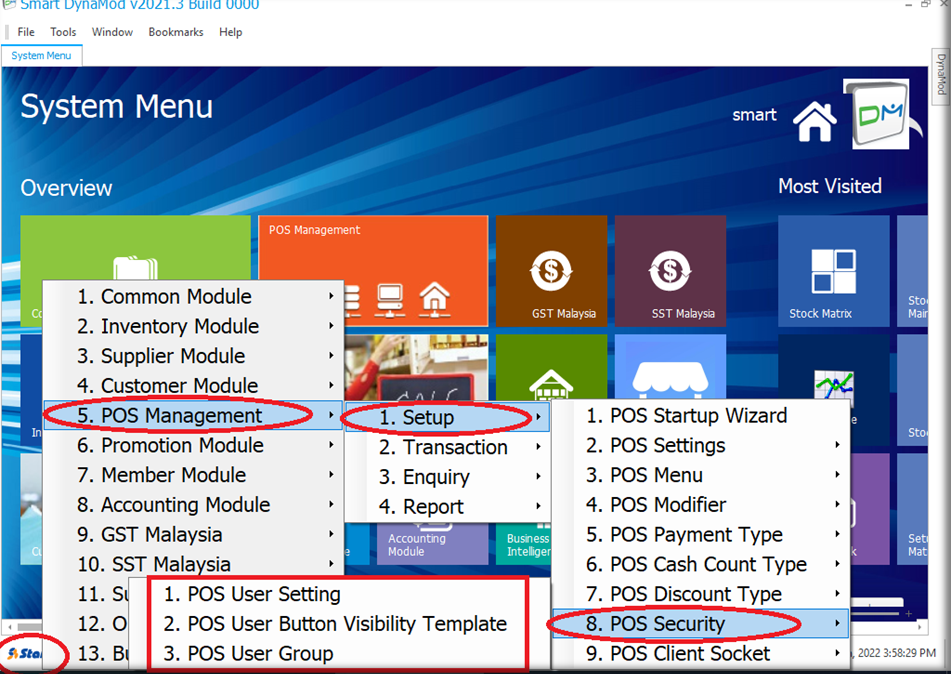This screenshot has height=674, width=951.
Task: Launch POS Startup Wizard
Action: tap(698, 415)
